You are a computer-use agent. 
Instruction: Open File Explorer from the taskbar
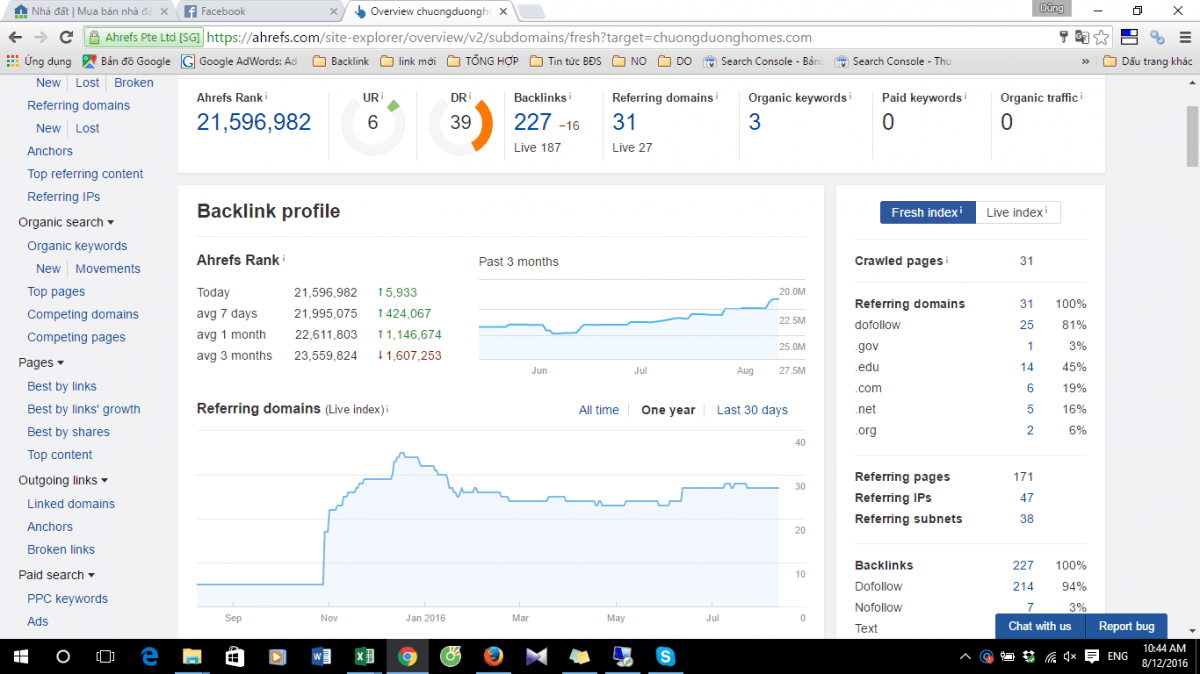pos(193,656)
